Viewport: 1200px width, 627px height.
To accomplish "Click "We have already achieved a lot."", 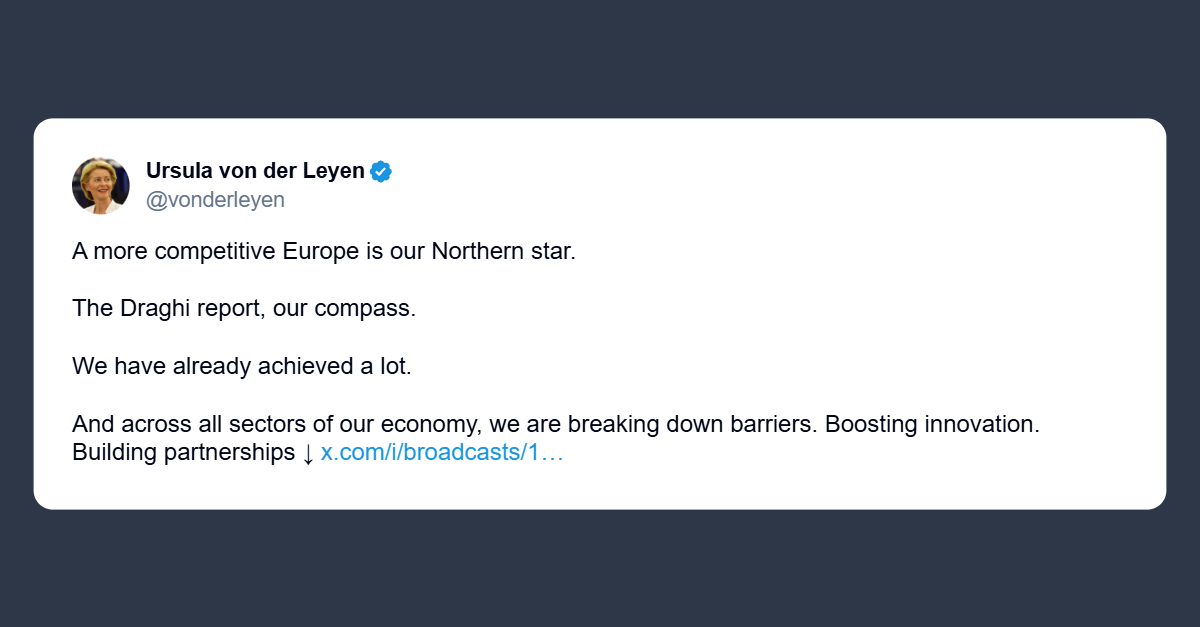I will 242,366.
